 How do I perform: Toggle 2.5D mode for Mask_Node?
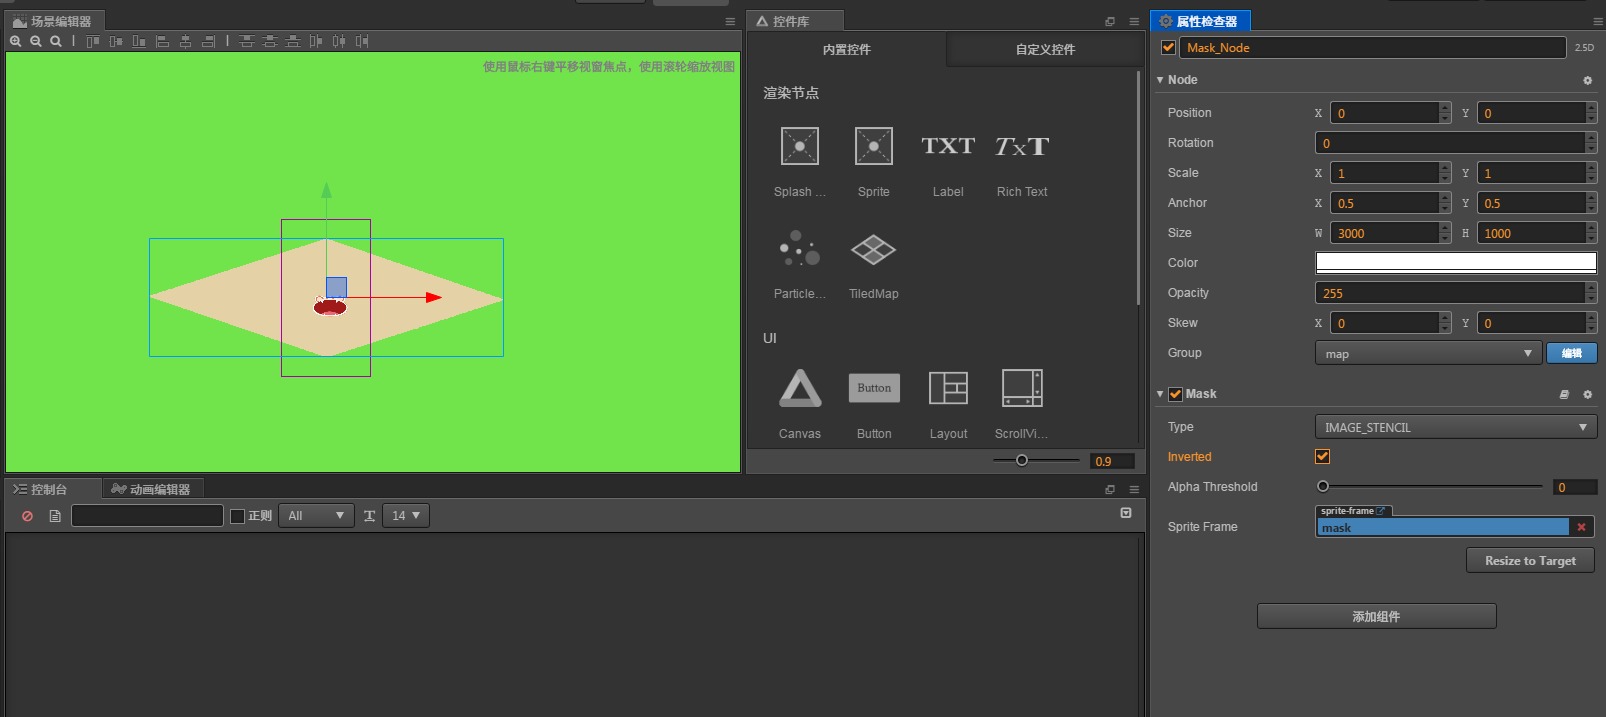(x=1584, y=47)
